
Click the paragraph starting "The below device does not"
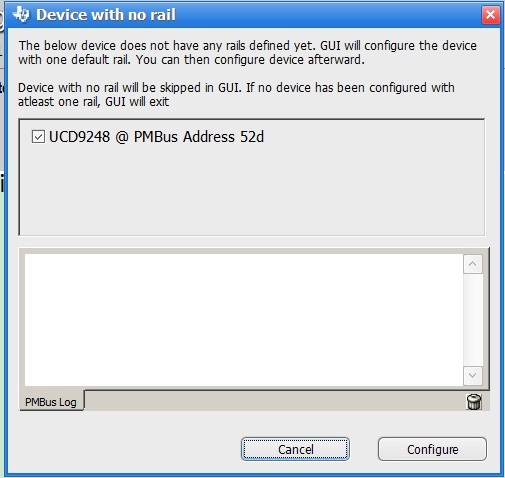[247, 52]
